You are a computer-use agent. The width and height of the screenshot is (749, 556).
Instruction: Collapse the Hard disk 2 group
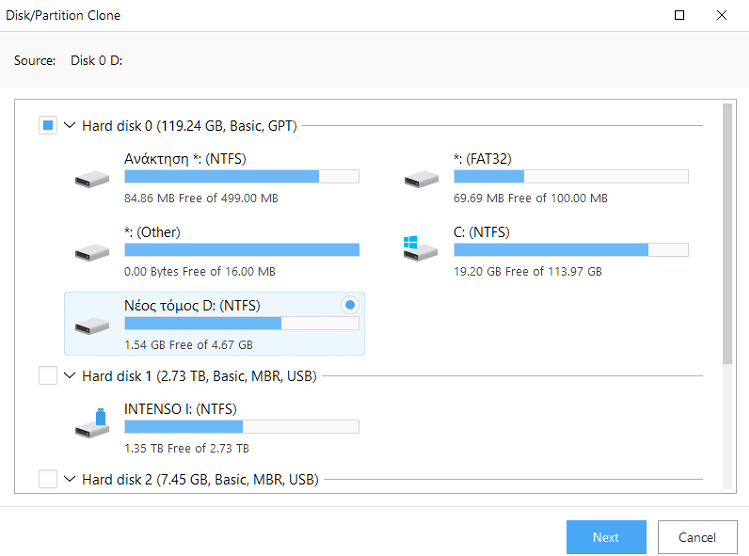70,479
